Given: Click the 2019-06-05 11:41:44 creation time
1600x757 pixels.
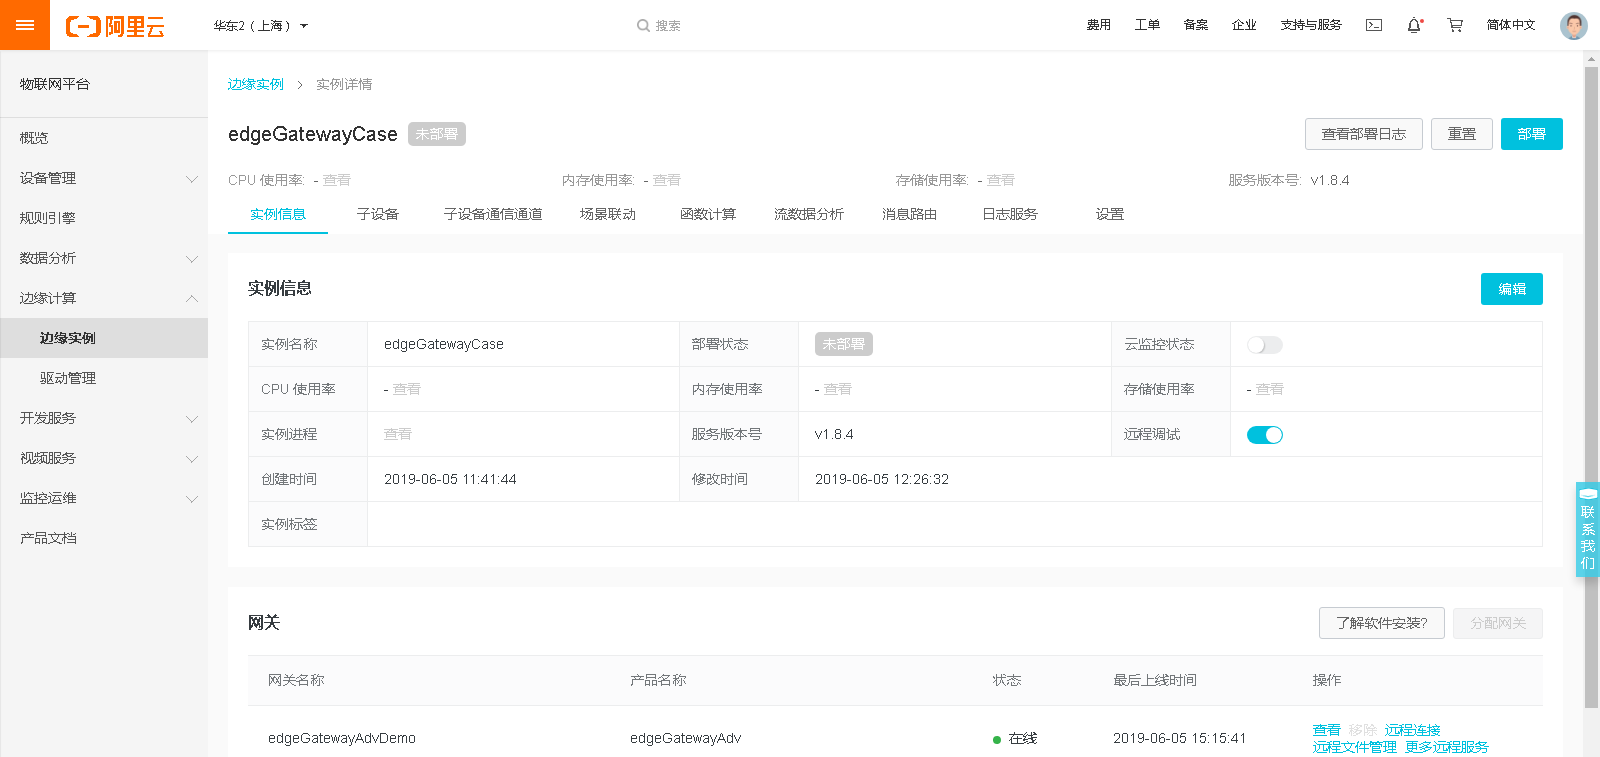Looking at the screenshot, I should (450, 479).
